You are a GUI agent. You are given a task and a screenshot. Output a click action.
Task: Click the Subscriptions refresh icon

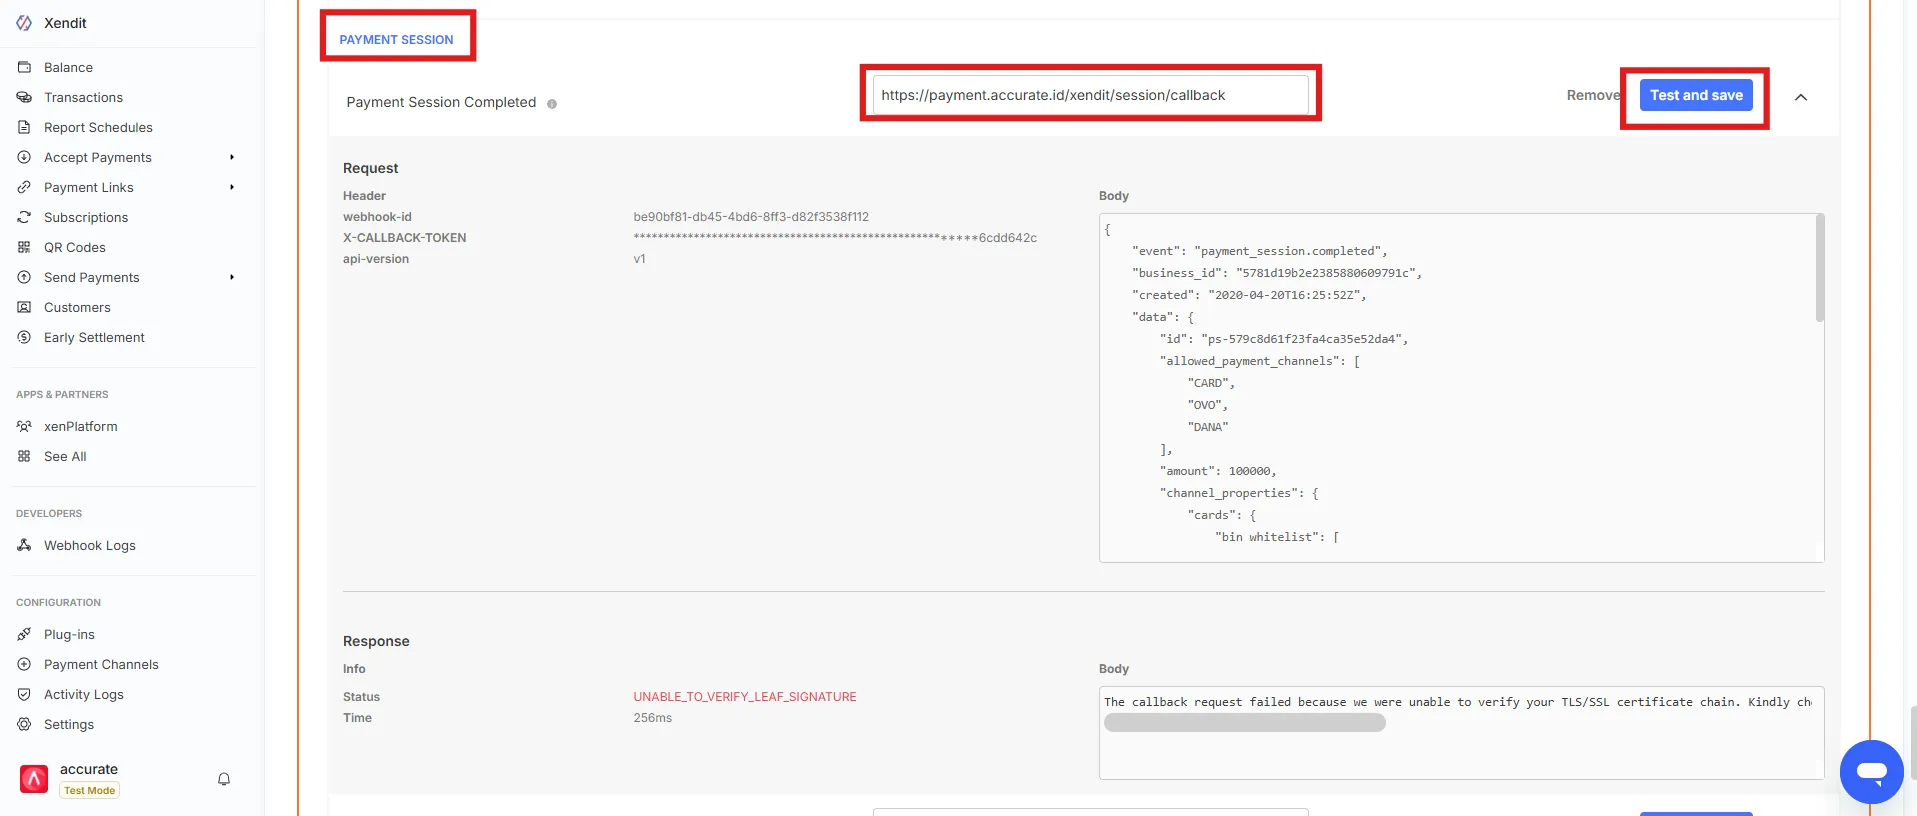24,217
